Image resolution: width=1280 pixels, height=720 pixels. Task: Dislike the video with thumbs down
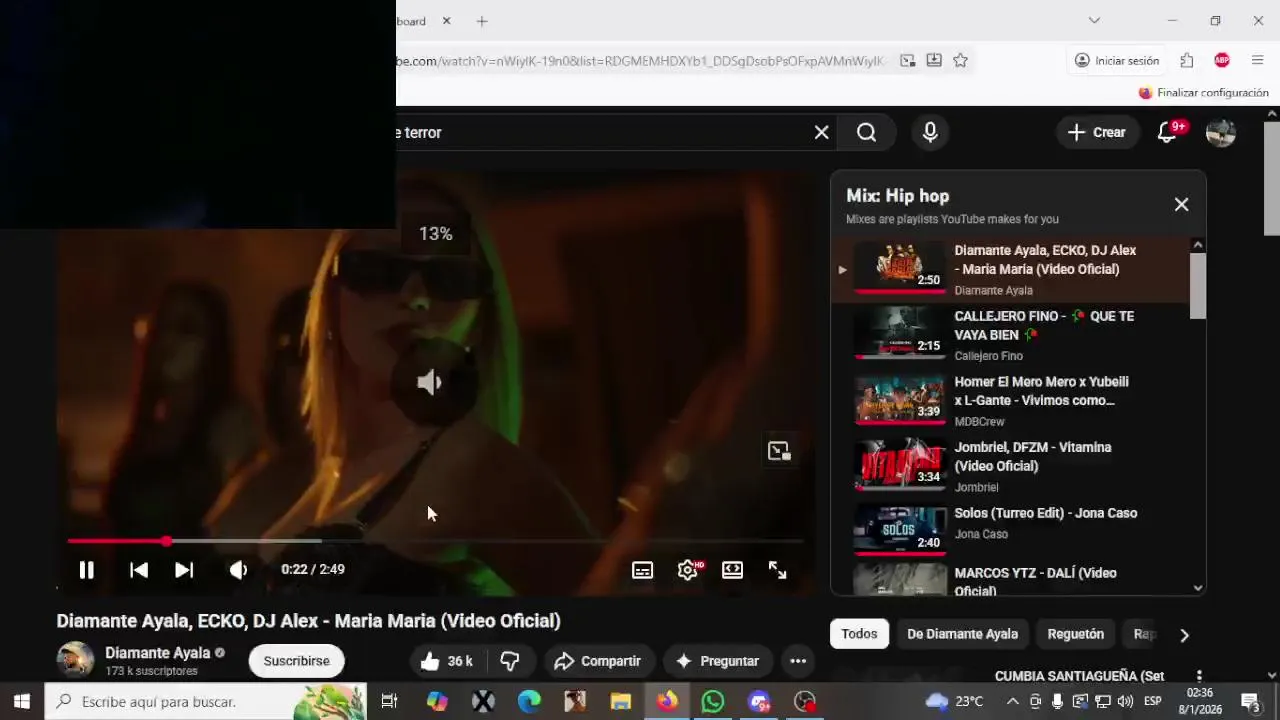coord(510,661)
